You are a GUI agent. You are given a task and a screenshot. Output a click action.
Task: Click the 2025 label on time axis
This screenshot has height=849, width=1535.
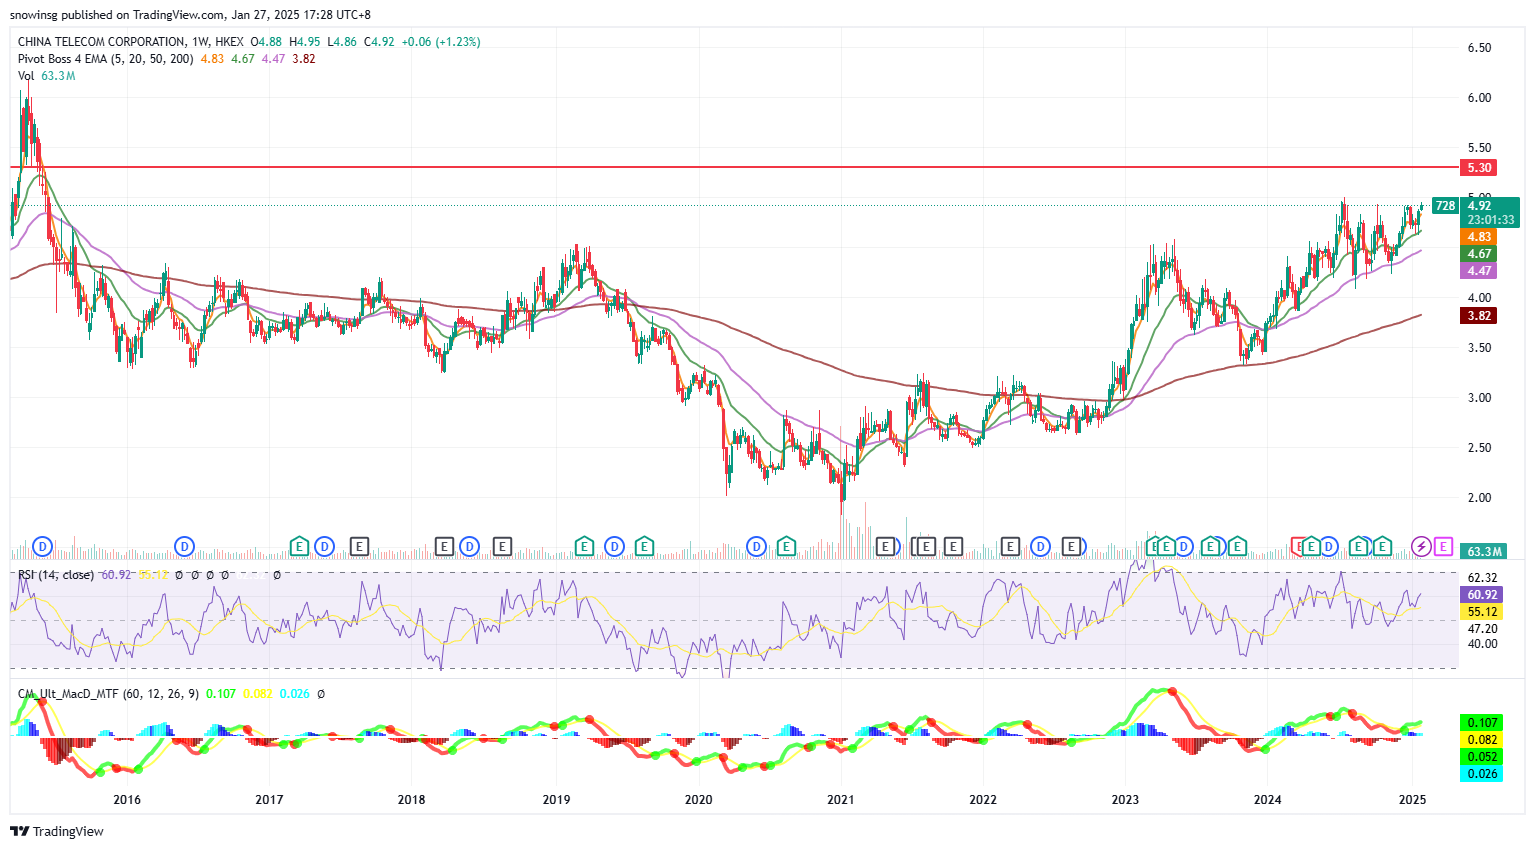coord(1412,799)
